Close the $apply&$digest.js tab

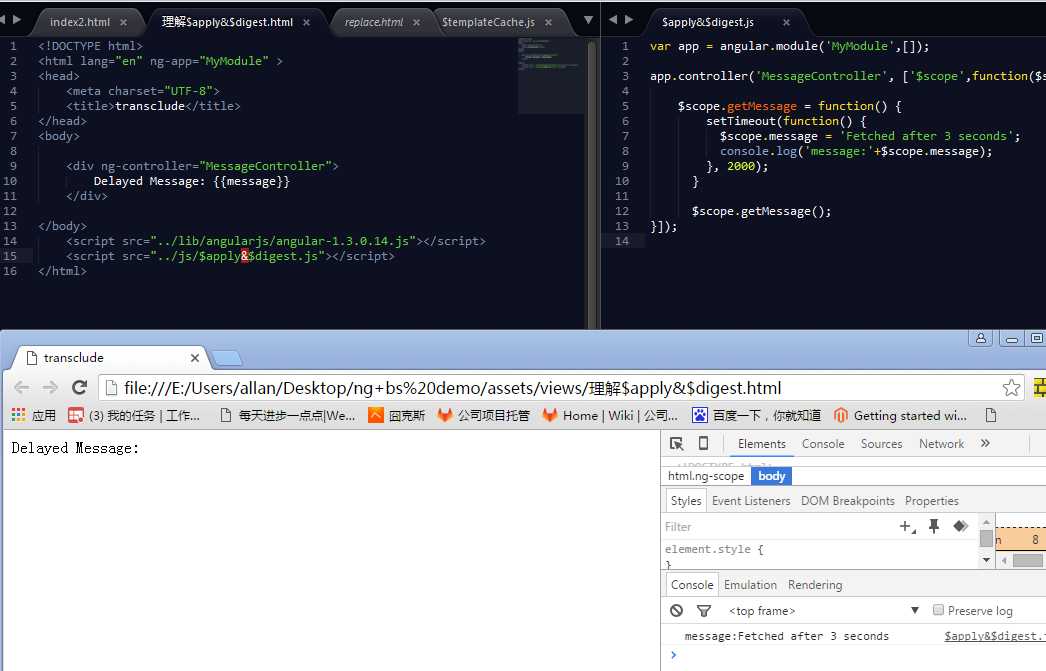787,22
